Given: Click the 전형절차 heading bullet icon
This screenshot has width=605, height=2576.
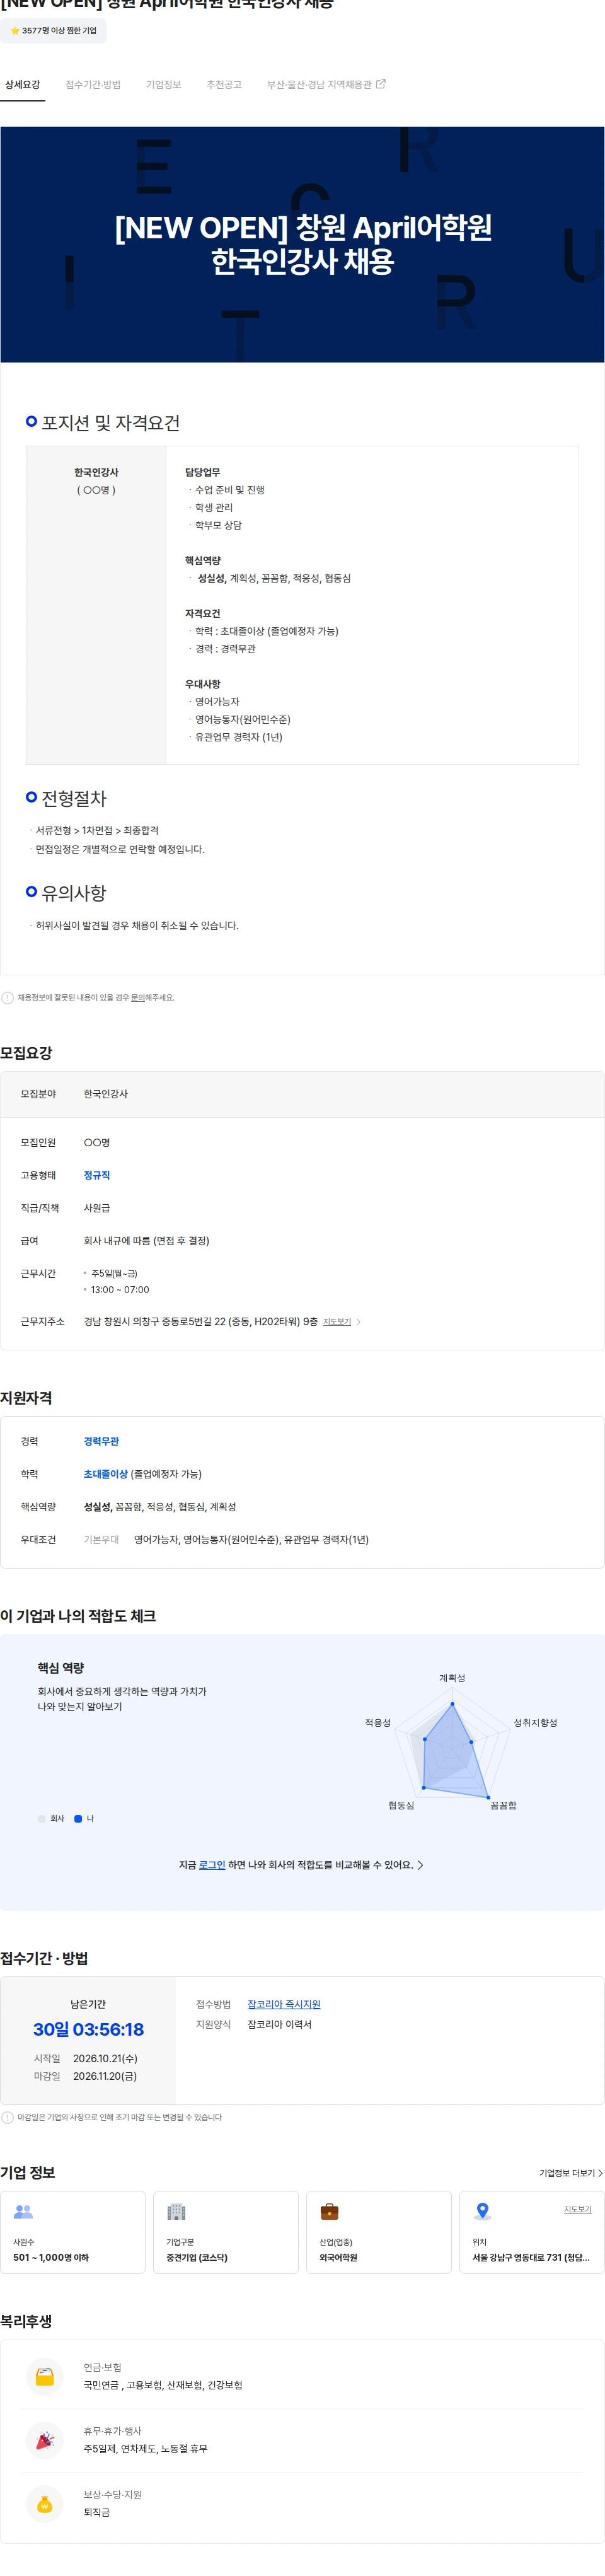Looking at the screenshot, I should pos(31,797).
